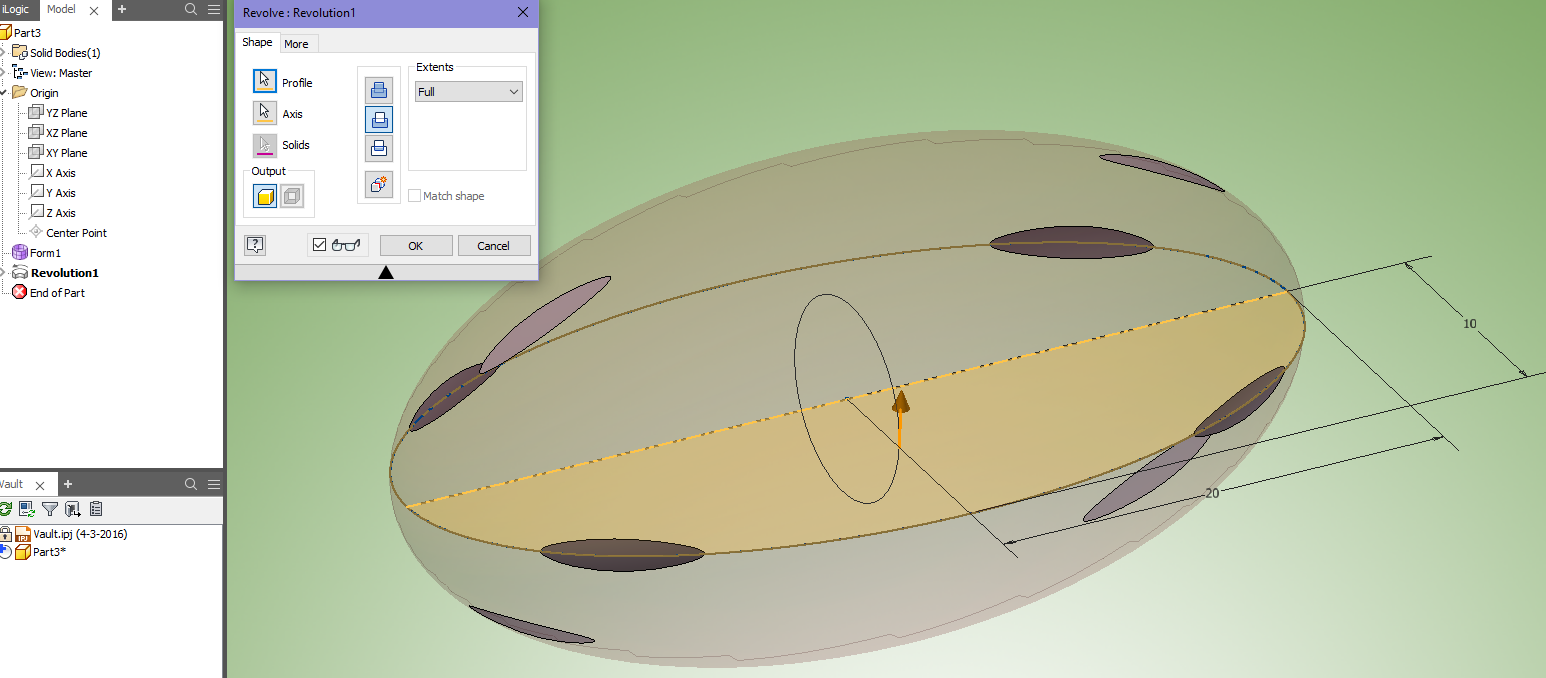1546x678 pixels.
Task: Select Join operation in Revolve dialog
Action: point(379,89)
